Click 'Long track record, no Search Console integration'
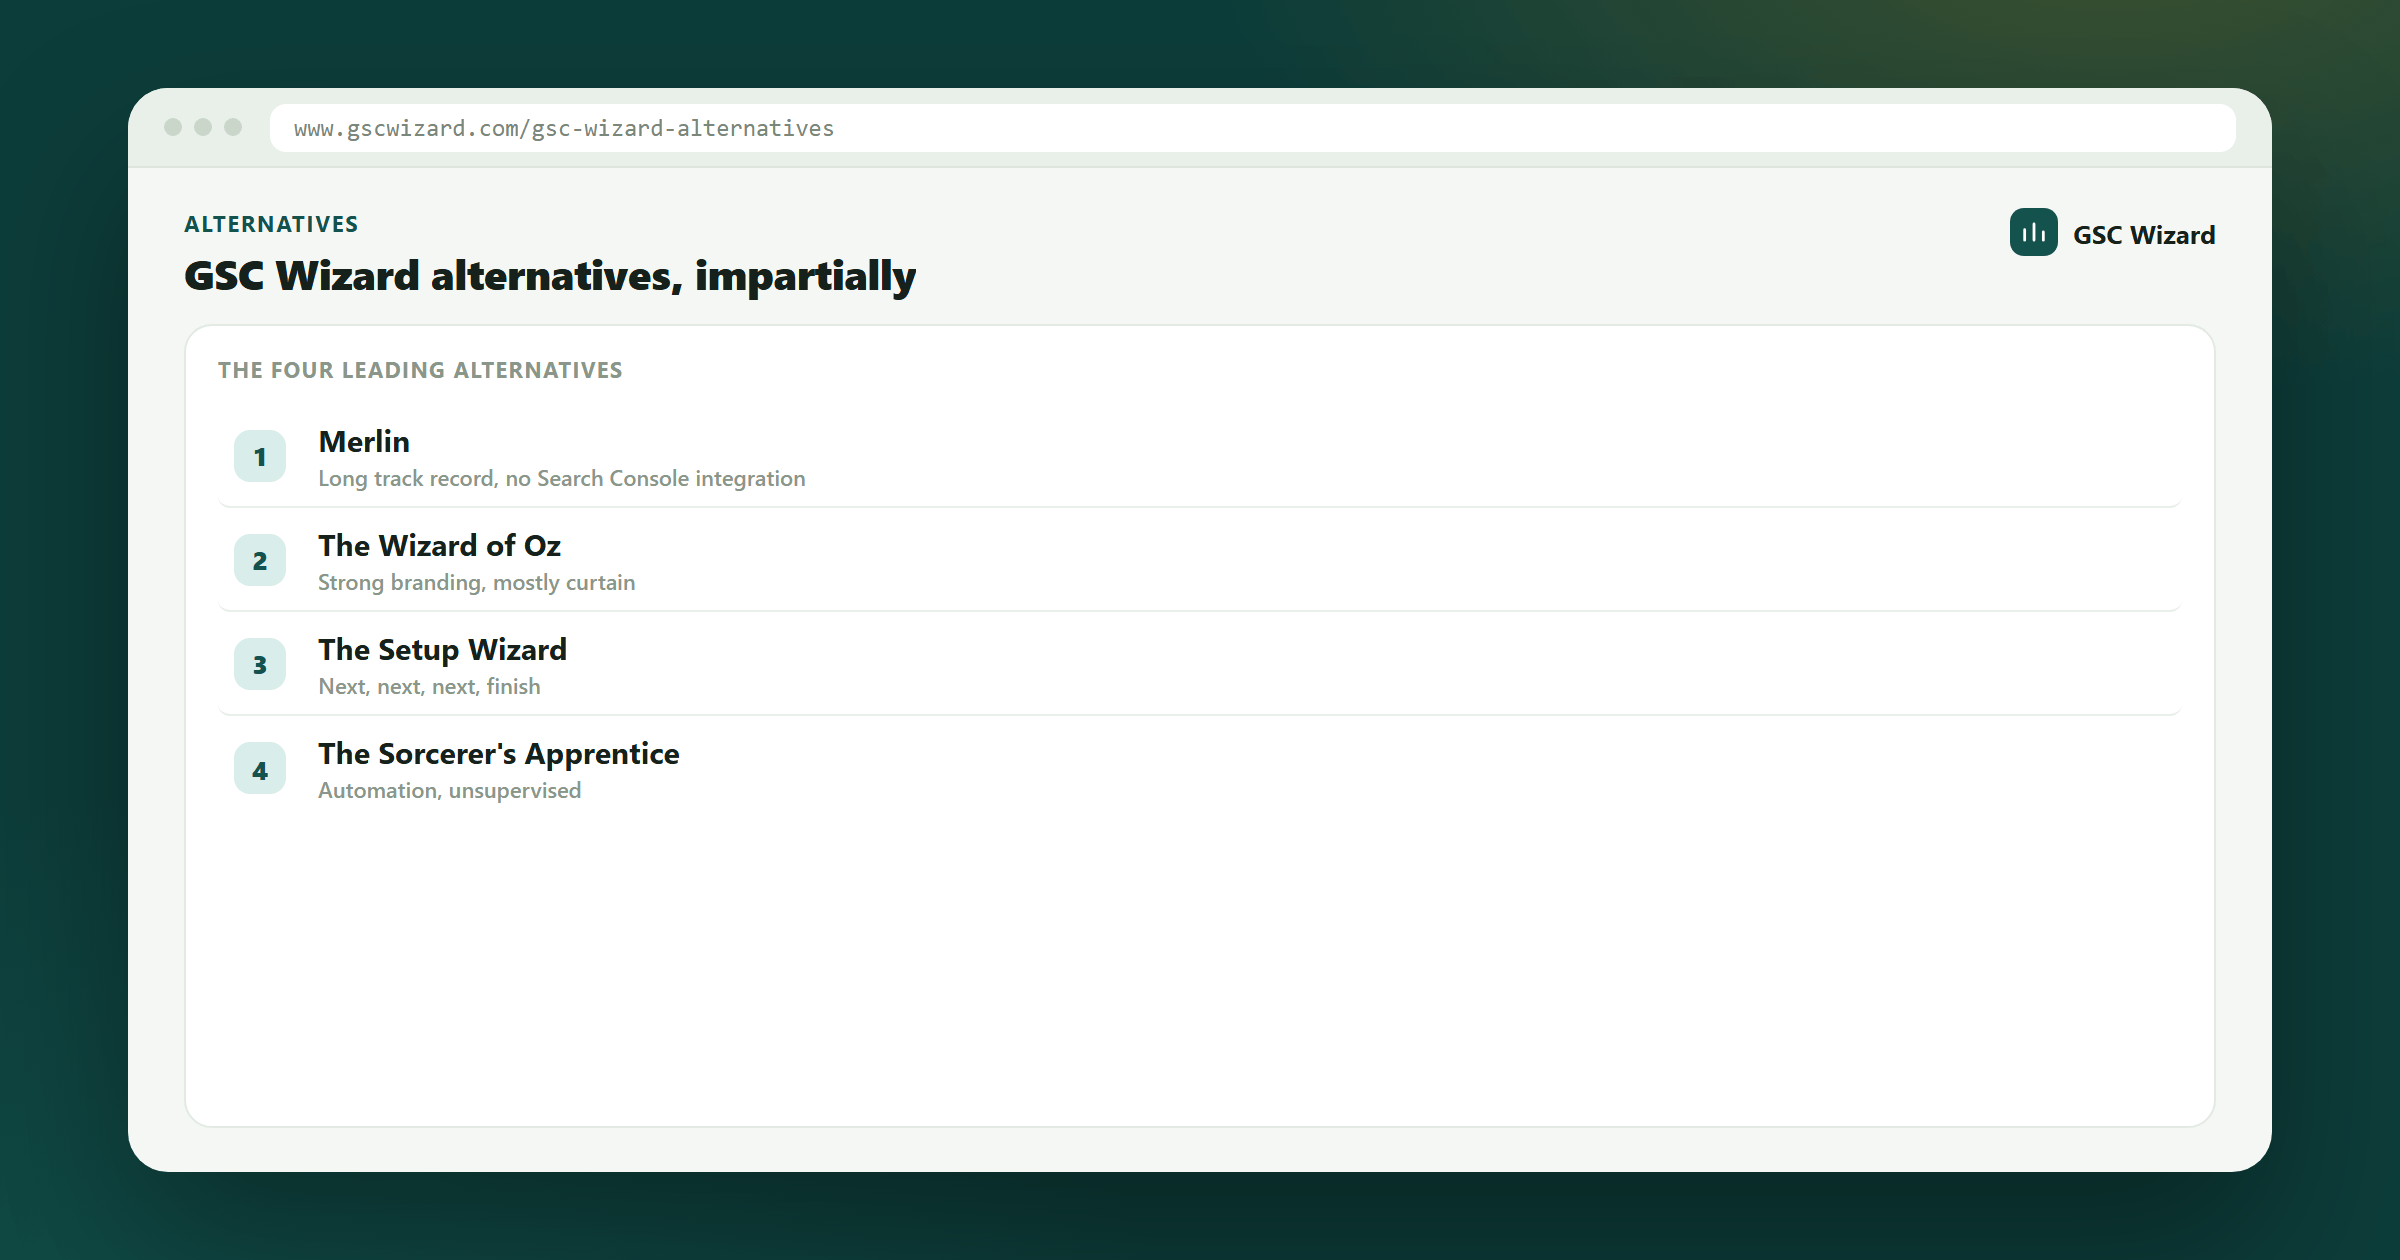The width and height of the screenshot is (2400, 1260). [562, 479]
